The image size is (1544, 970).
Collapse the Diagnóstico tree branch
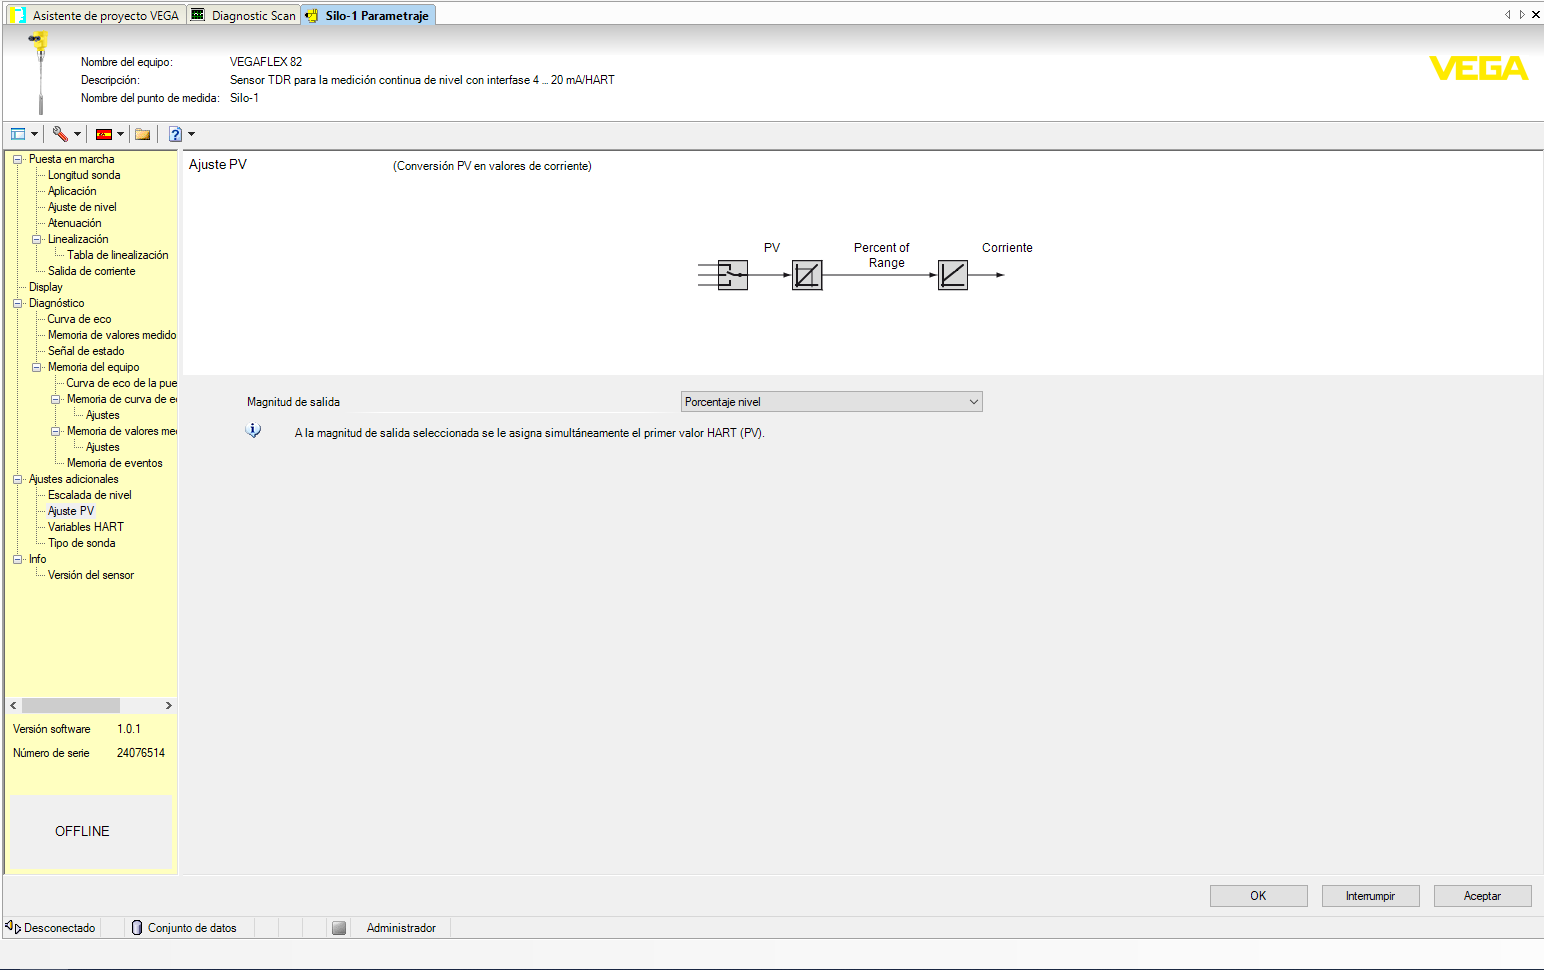tap(17, 302)
